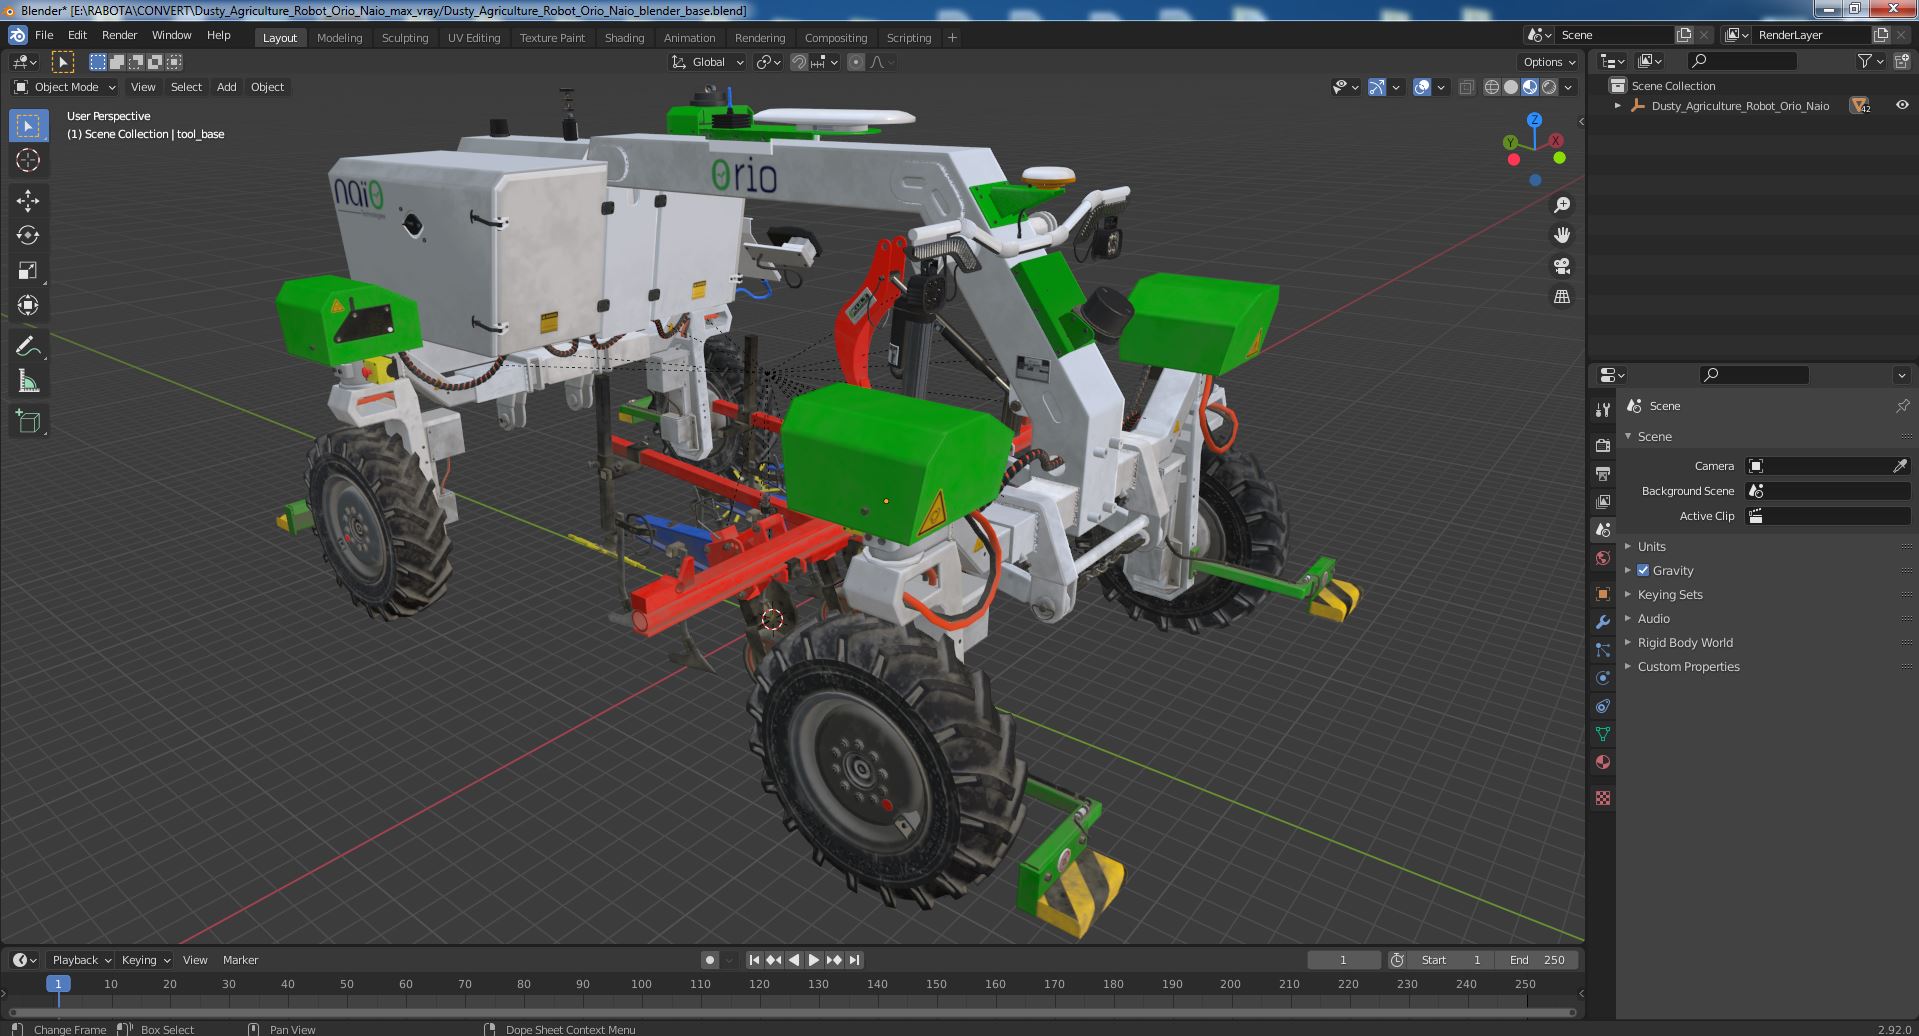Open the Options dropdown
Screen dimensions: 1919x1036
point(1549,62)
